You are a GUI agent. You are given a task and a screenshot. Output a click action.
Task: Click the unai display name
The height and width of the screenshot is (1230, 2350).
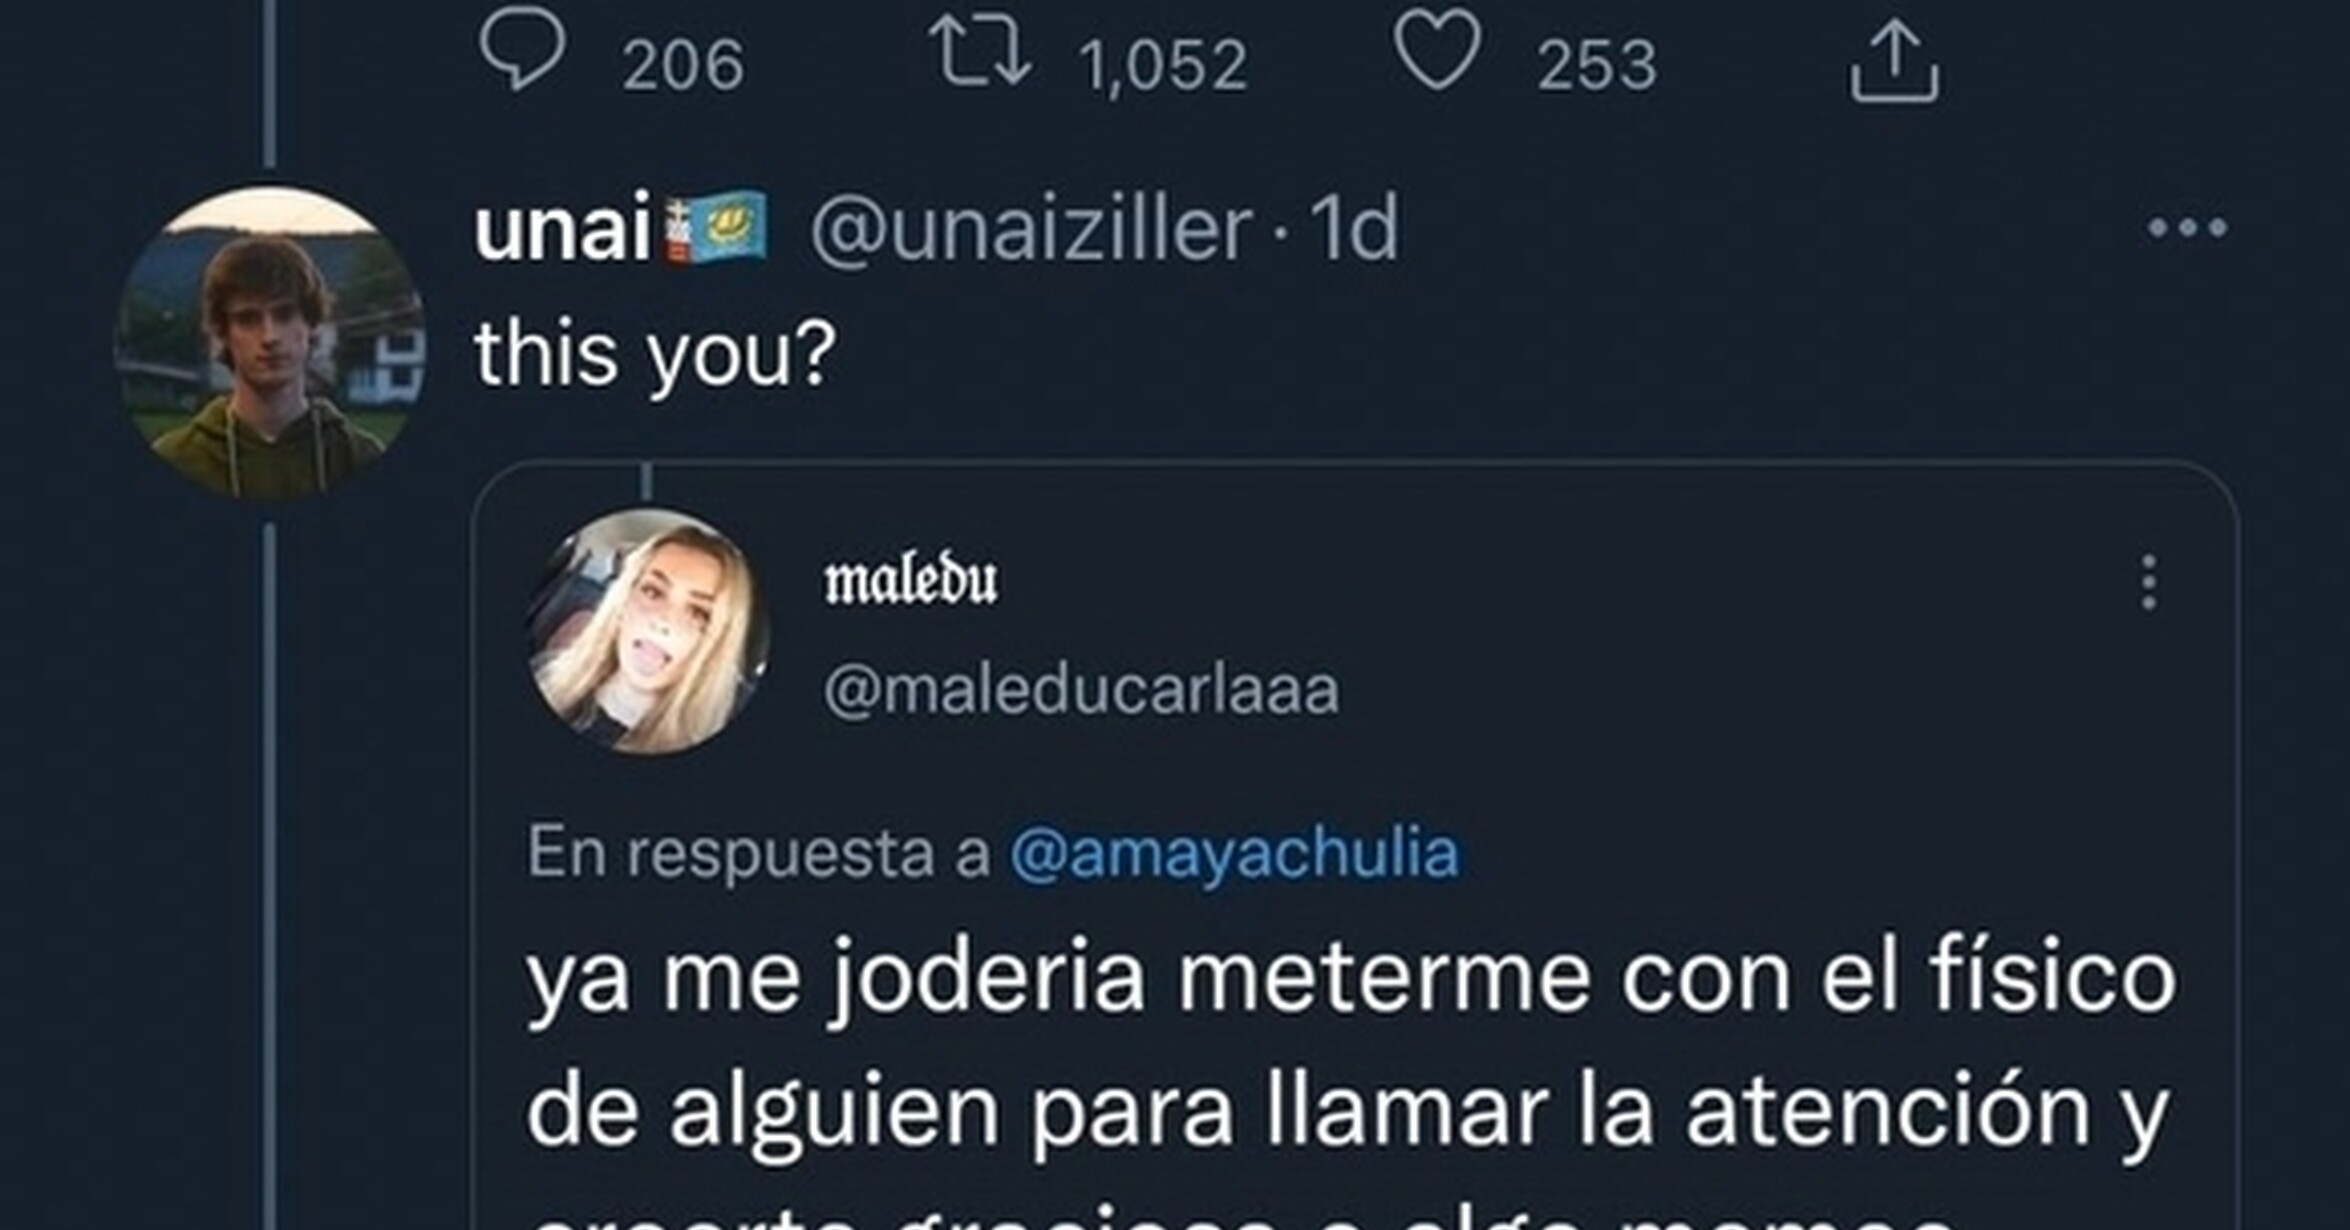(x=562, y=229)
